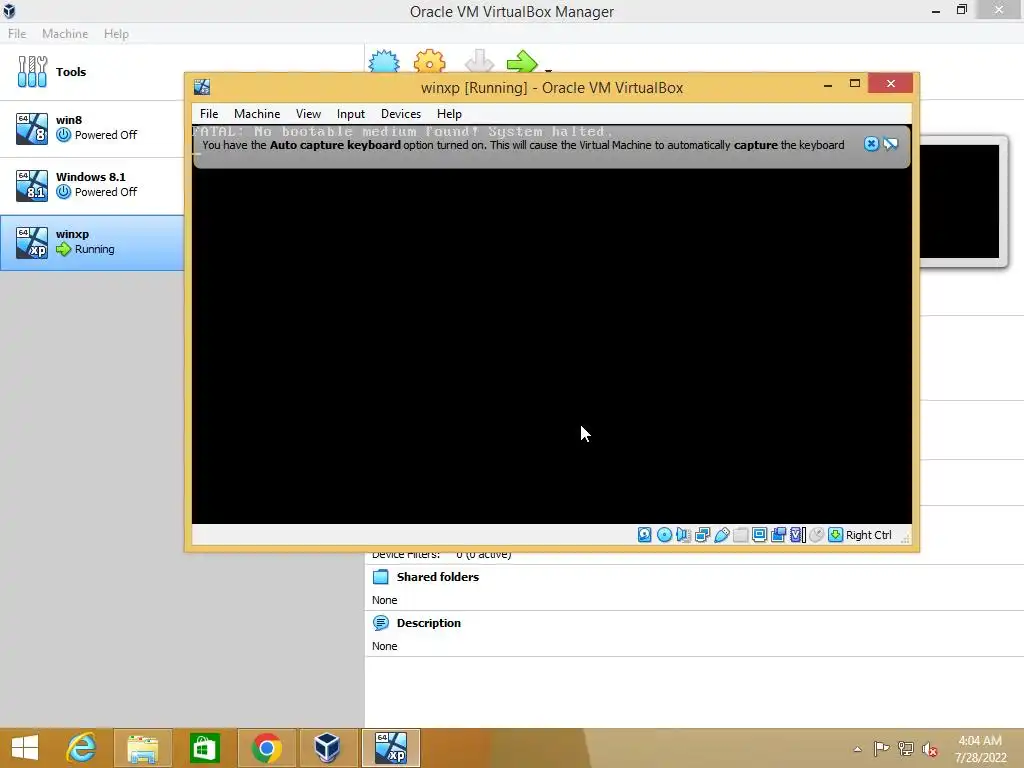Open Settings with the orange gear icon
Viewport: 1024px width, 768px height.
[x=430, y=61]
